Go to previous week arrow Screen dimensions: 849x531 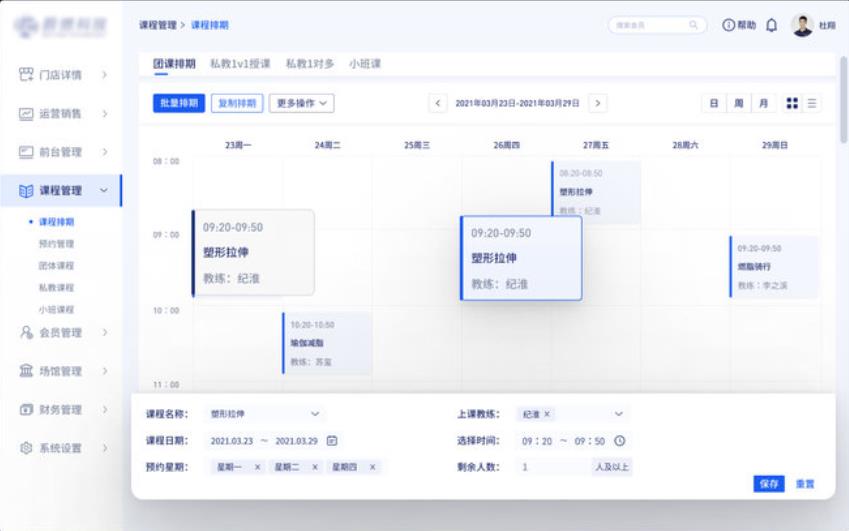tap(438, 103)
